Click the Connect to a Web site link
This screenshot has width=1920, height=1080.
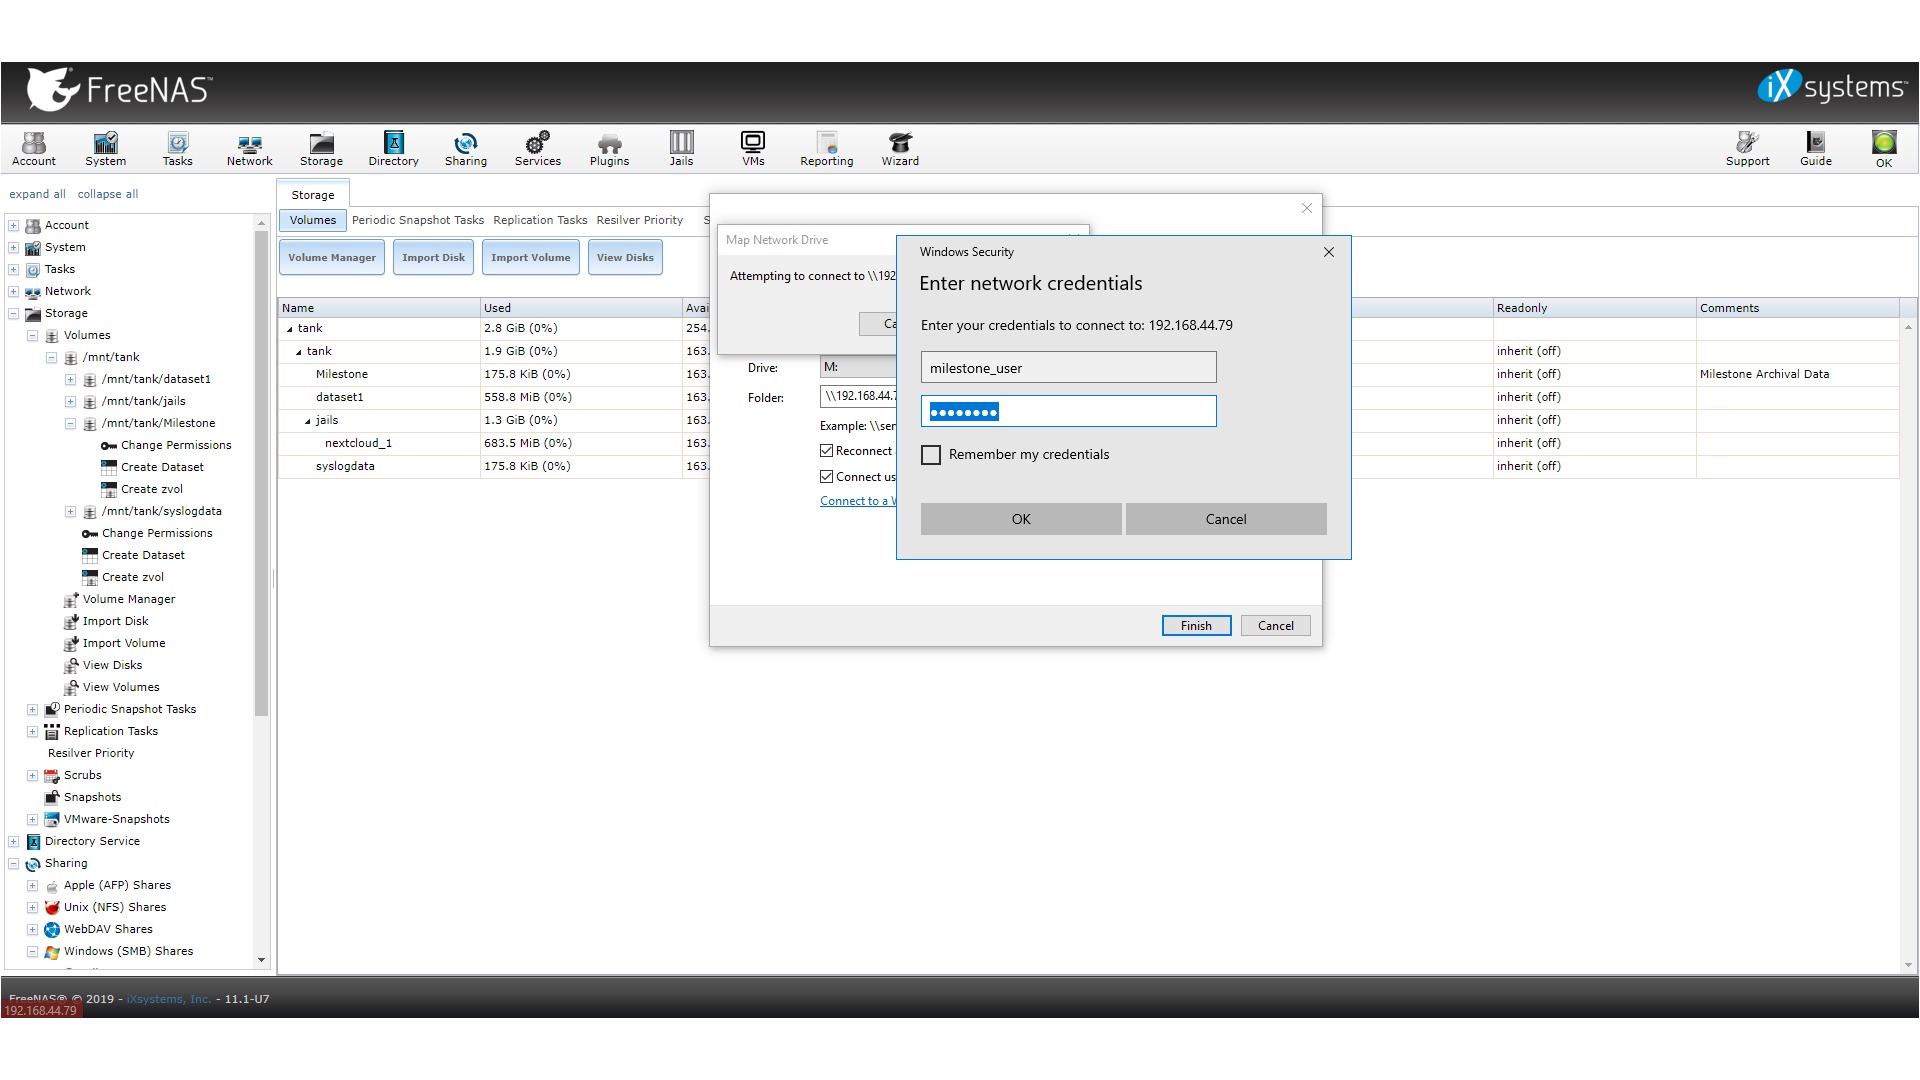(x=858, y=501)
